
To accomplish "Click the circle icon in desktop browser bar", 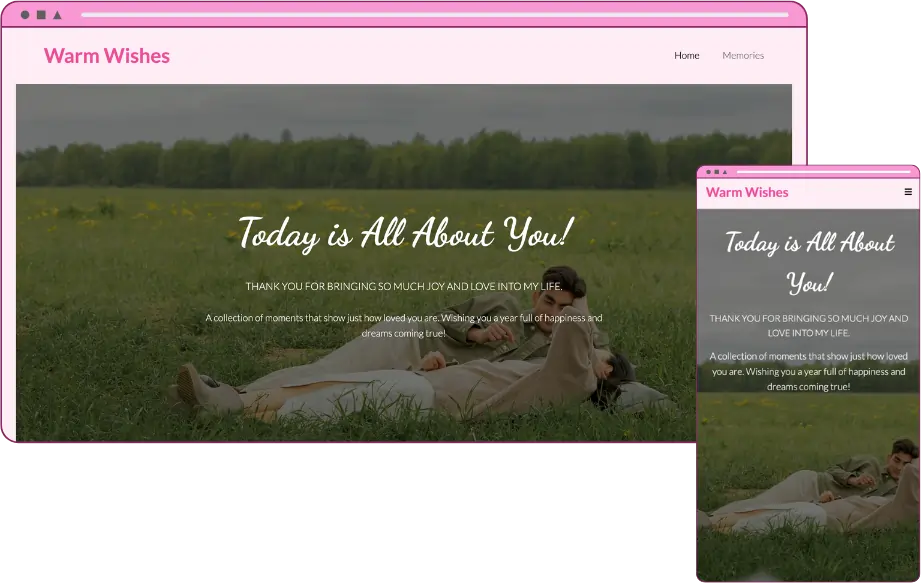I will coord(25,15).
